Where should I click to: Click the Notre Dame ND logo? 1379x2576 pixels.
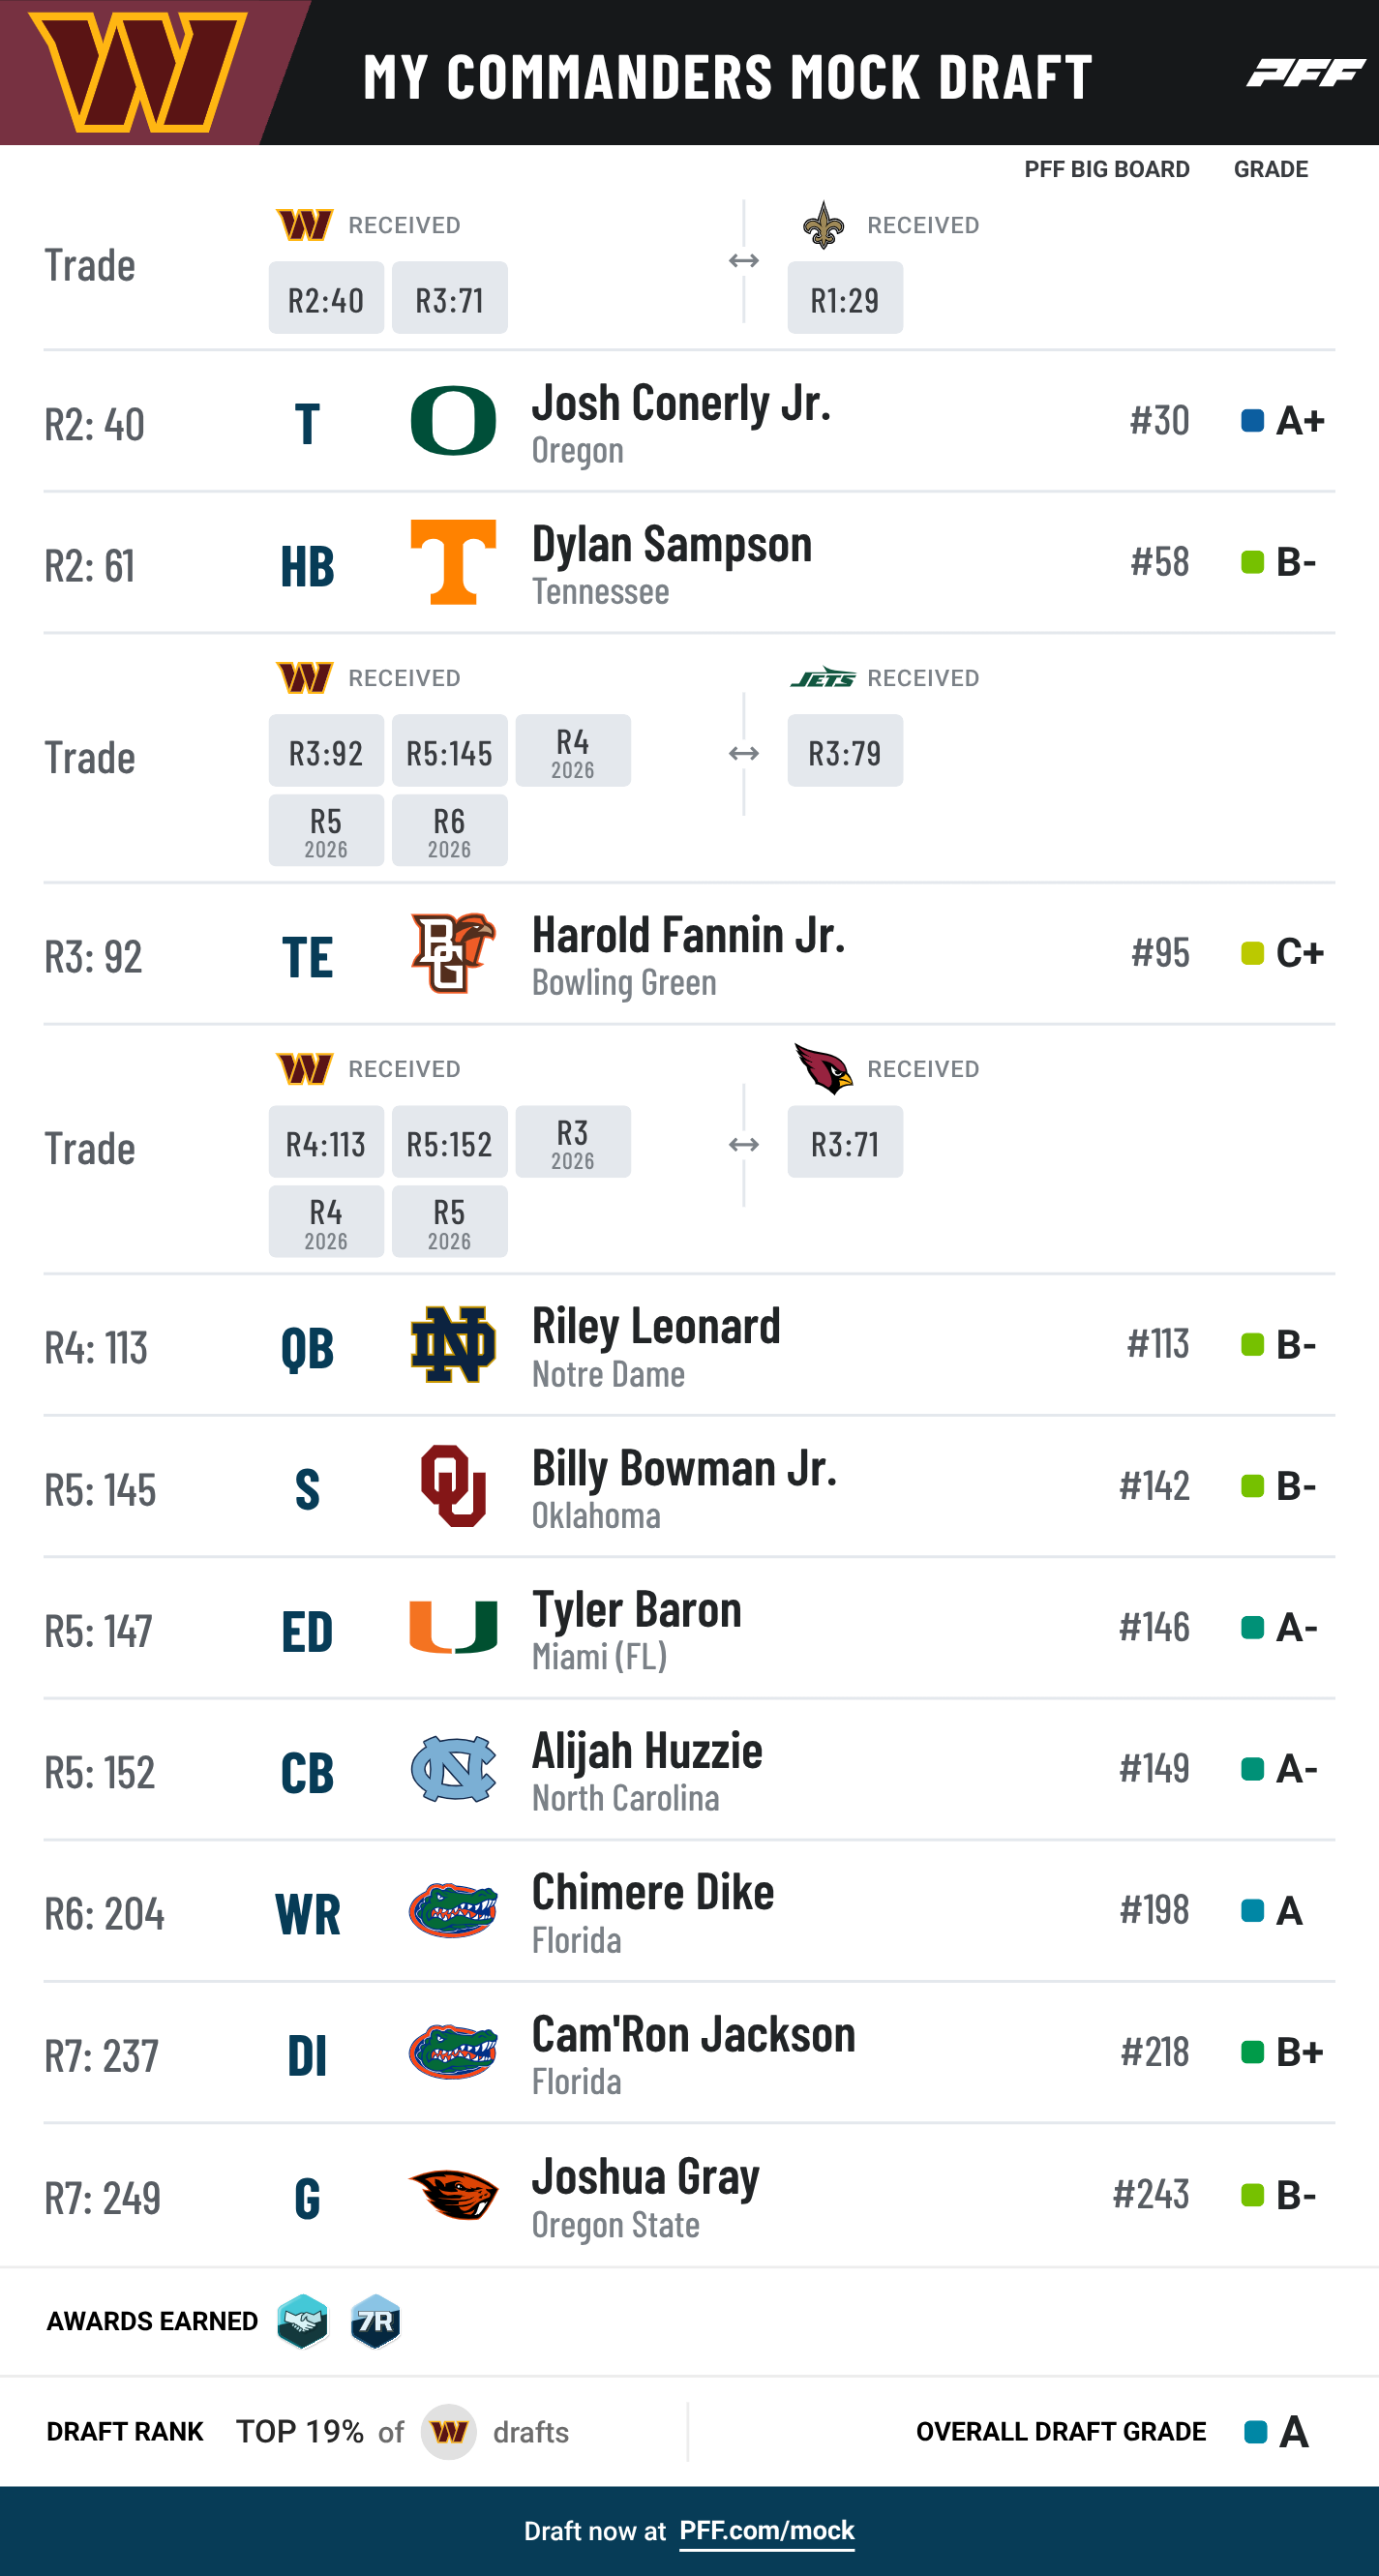tap(453, 1345)
